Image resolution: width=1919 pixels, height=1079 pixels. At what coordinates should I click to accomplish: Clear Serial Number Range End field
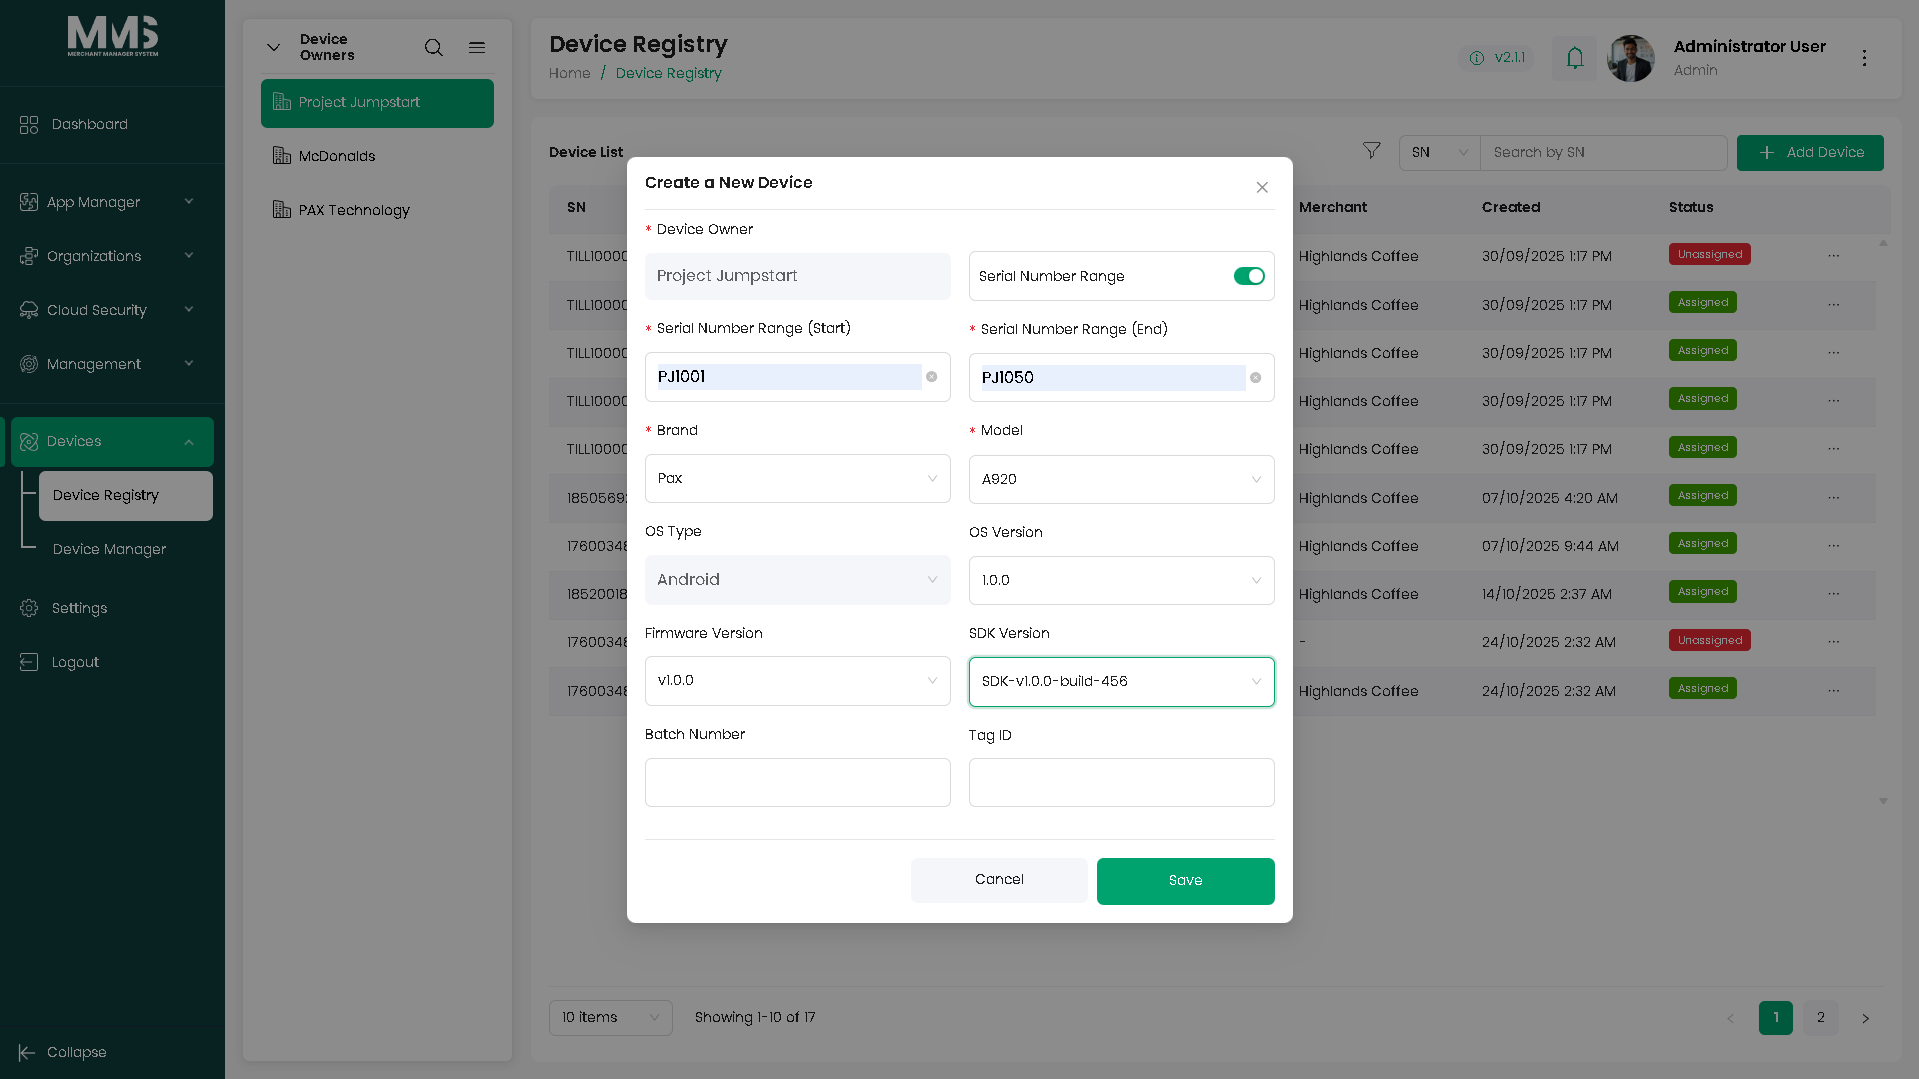point(1255,378)
